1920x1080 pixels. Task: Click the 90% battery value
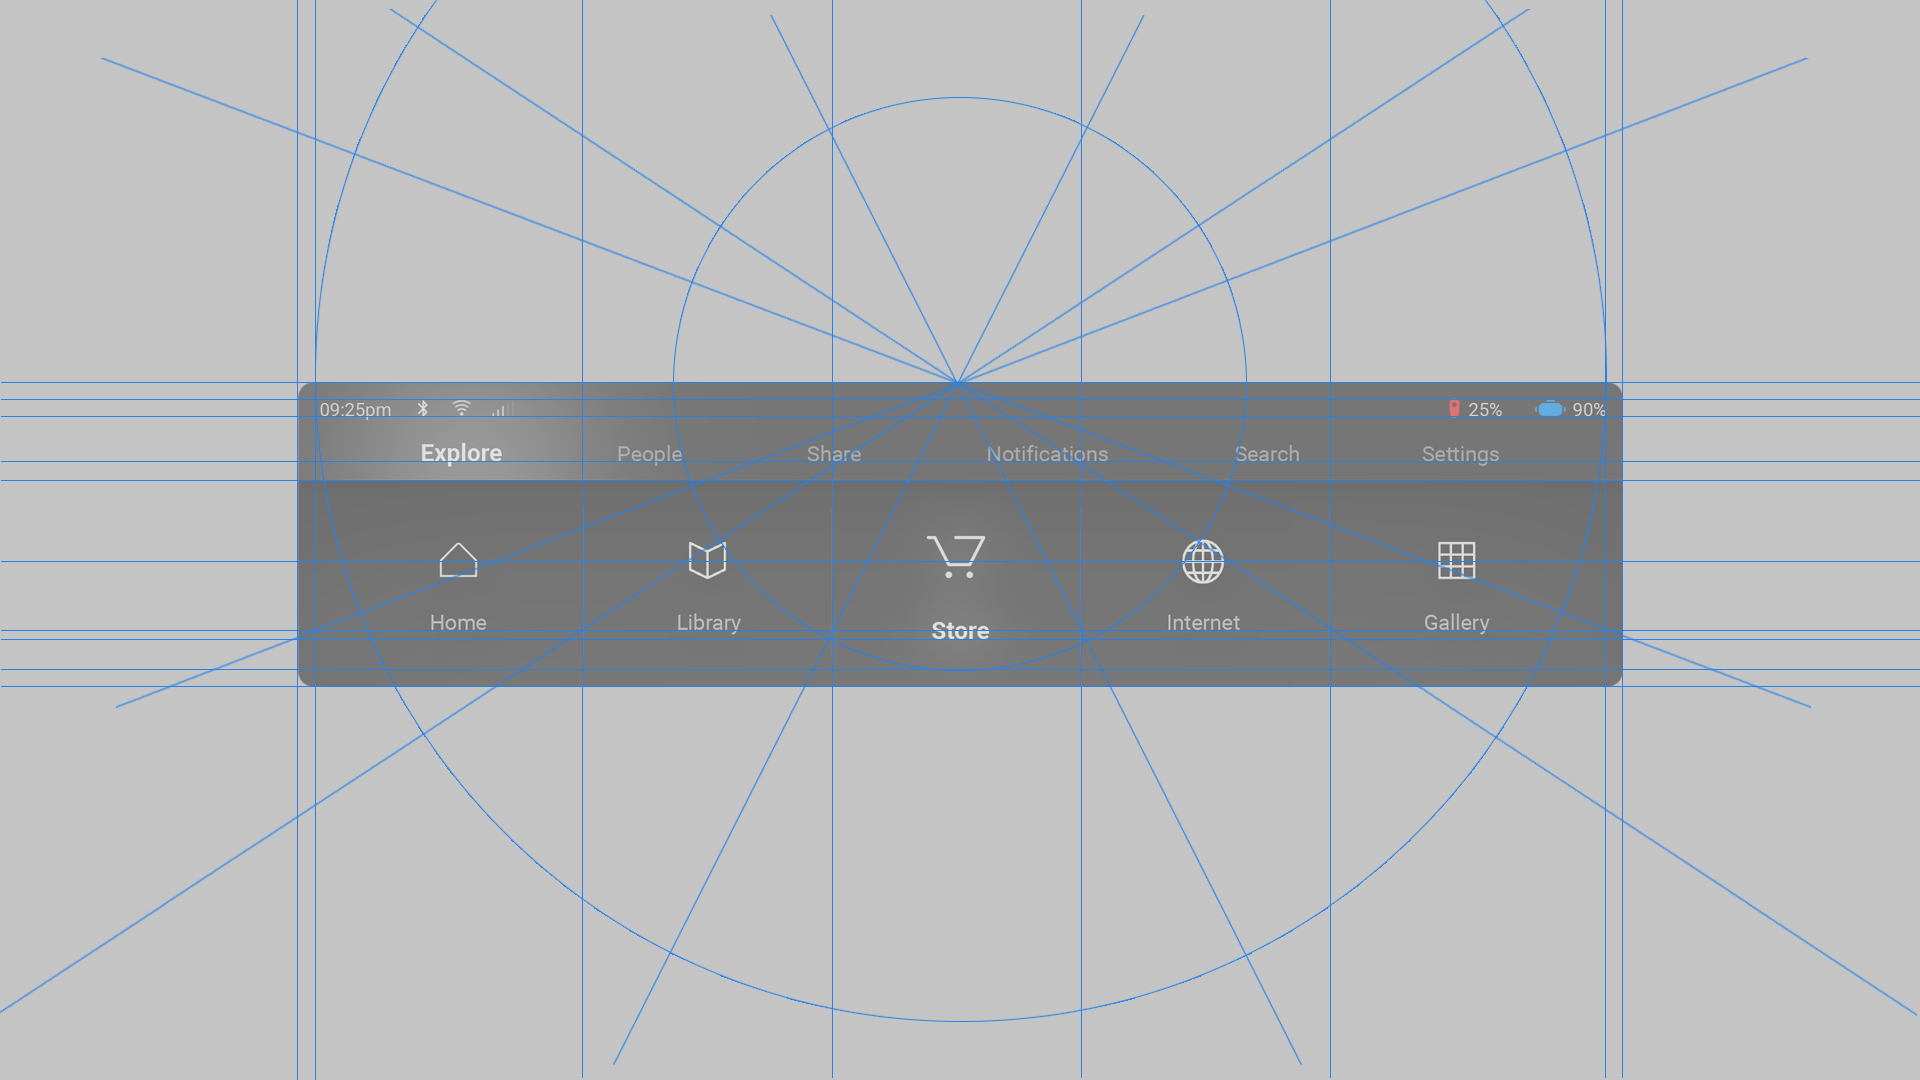(x=1589, y=409)
